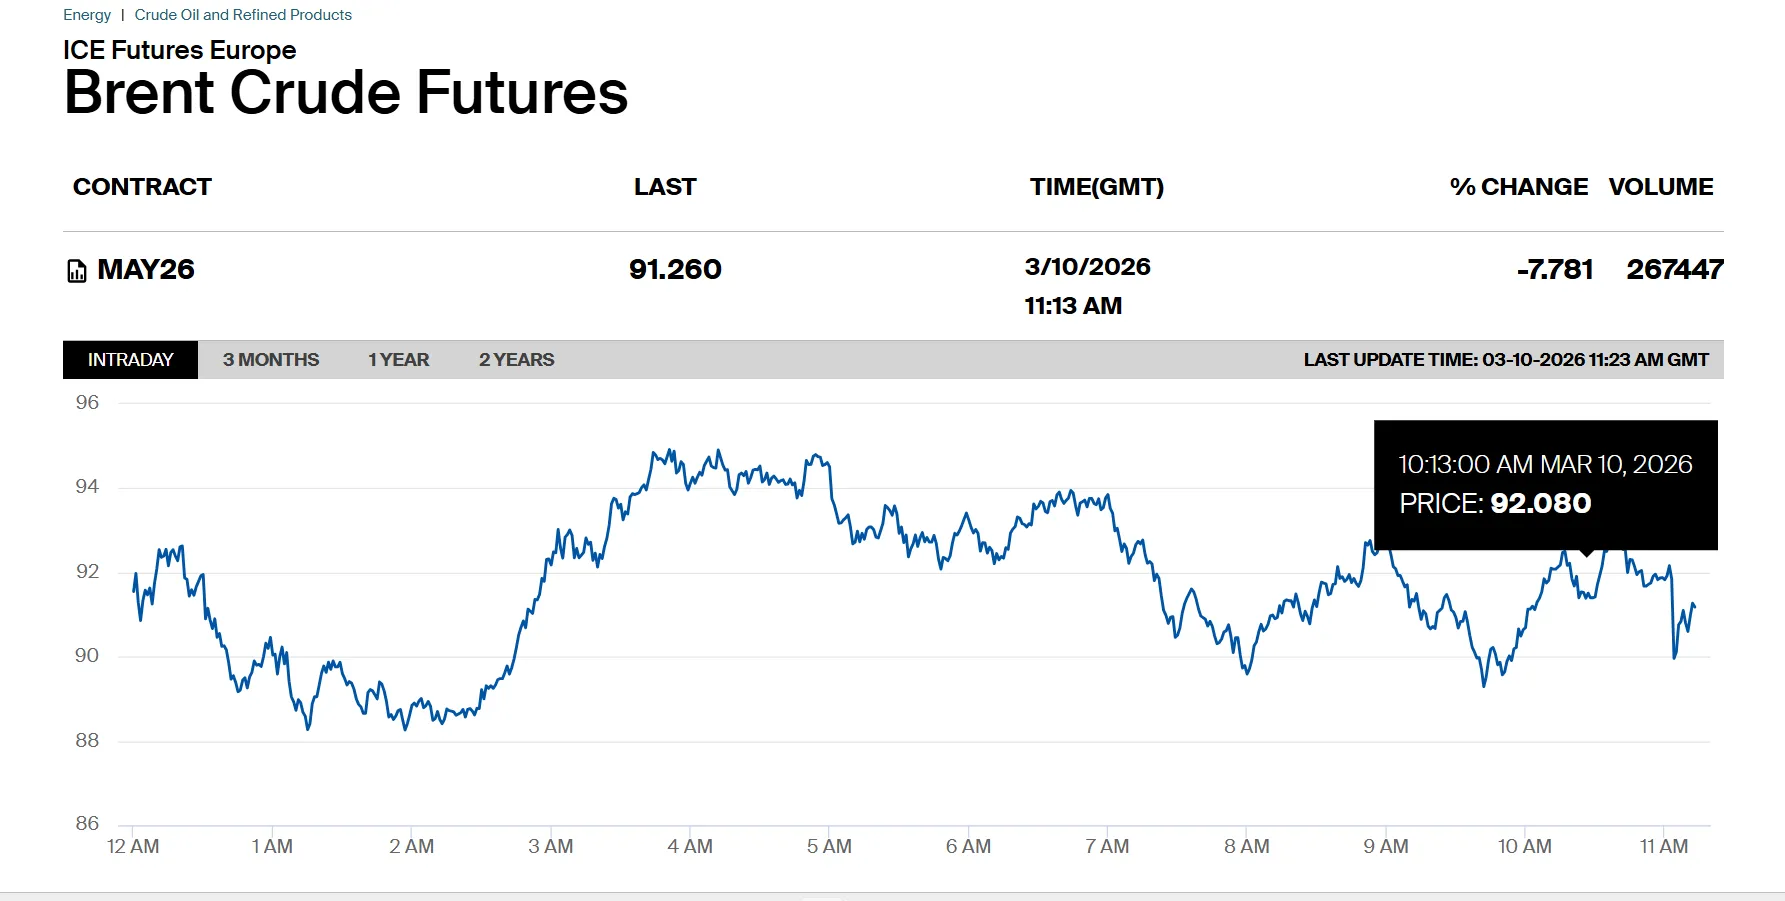The width and height of the screenshot is (1785, 901).
Task: Open the Energy breadcrumb link
Action: (87, 15)
